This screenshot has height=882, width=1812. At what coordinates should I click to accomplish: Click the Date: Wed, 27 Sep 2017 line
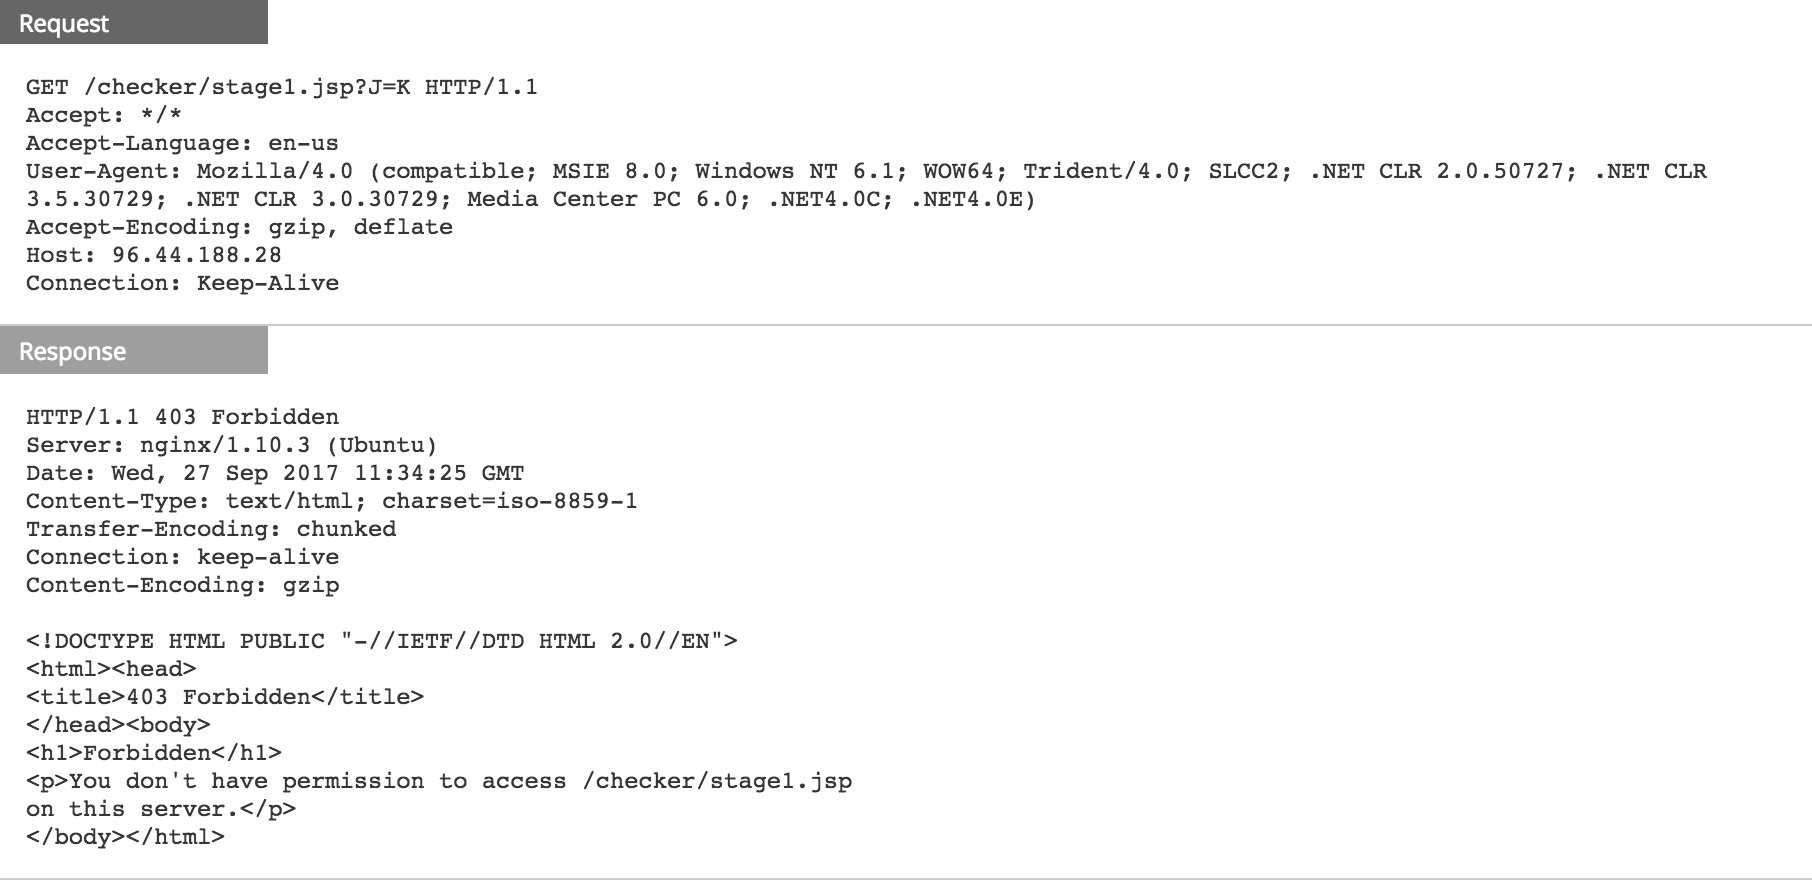pyautogui.click(x=275, y=473)
